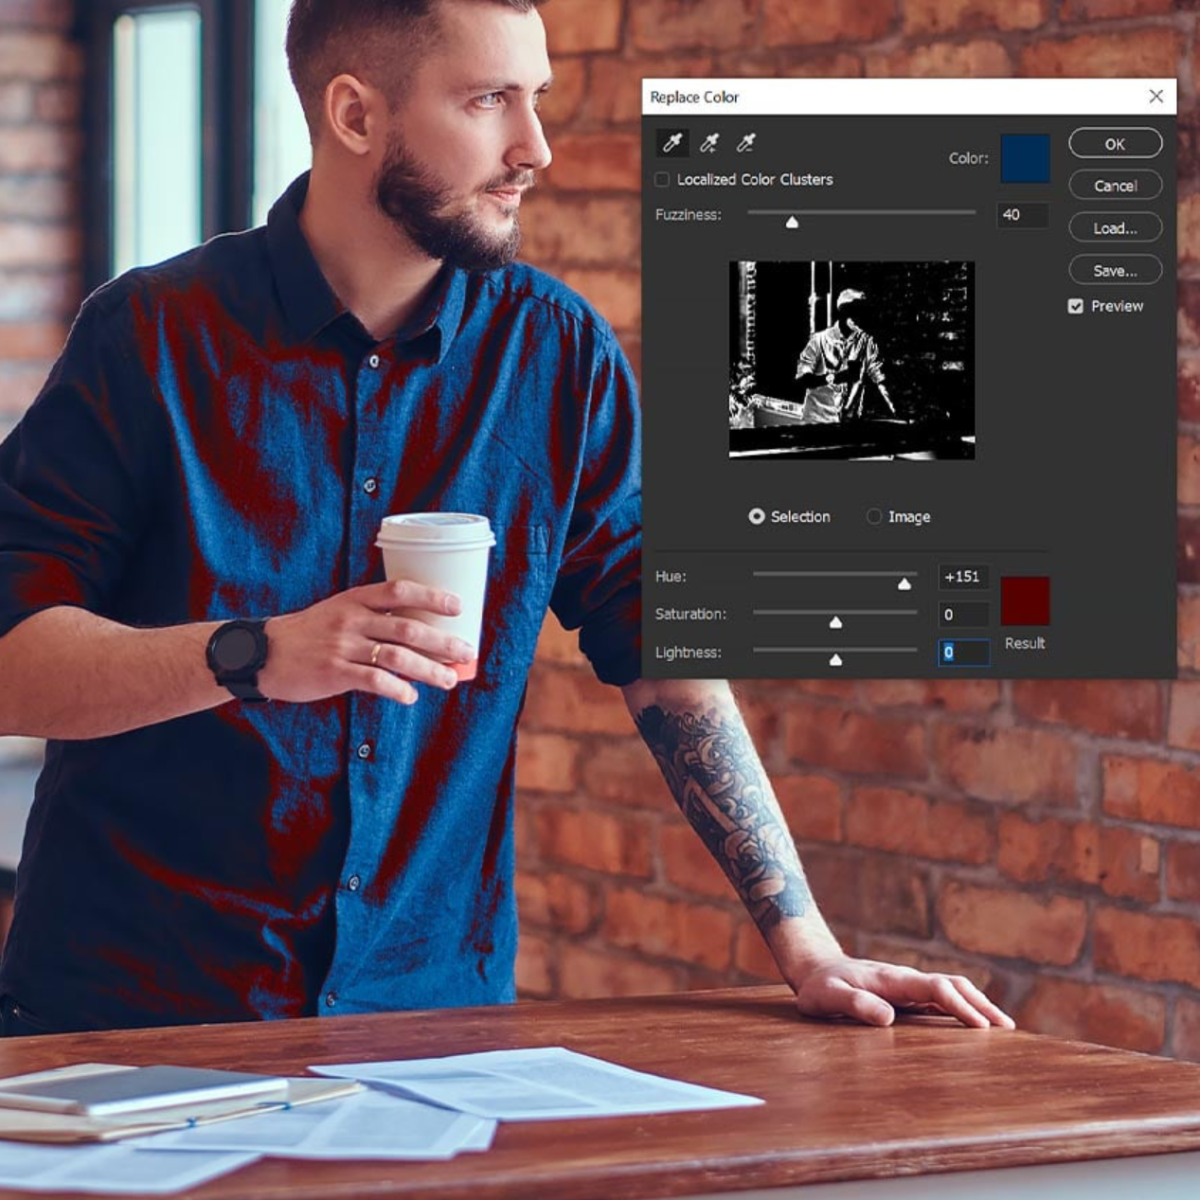Click the Fuzziness value field showing 40

[x=1022, y=214]
